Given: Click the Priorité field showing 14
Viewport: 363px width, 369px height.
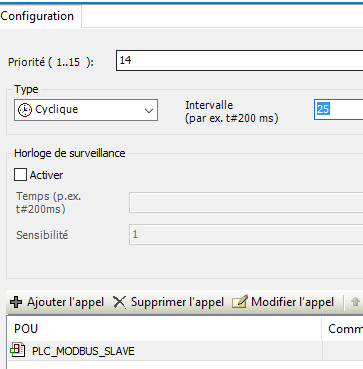Looking at the screenshot, I should click(x=239, y=60).
